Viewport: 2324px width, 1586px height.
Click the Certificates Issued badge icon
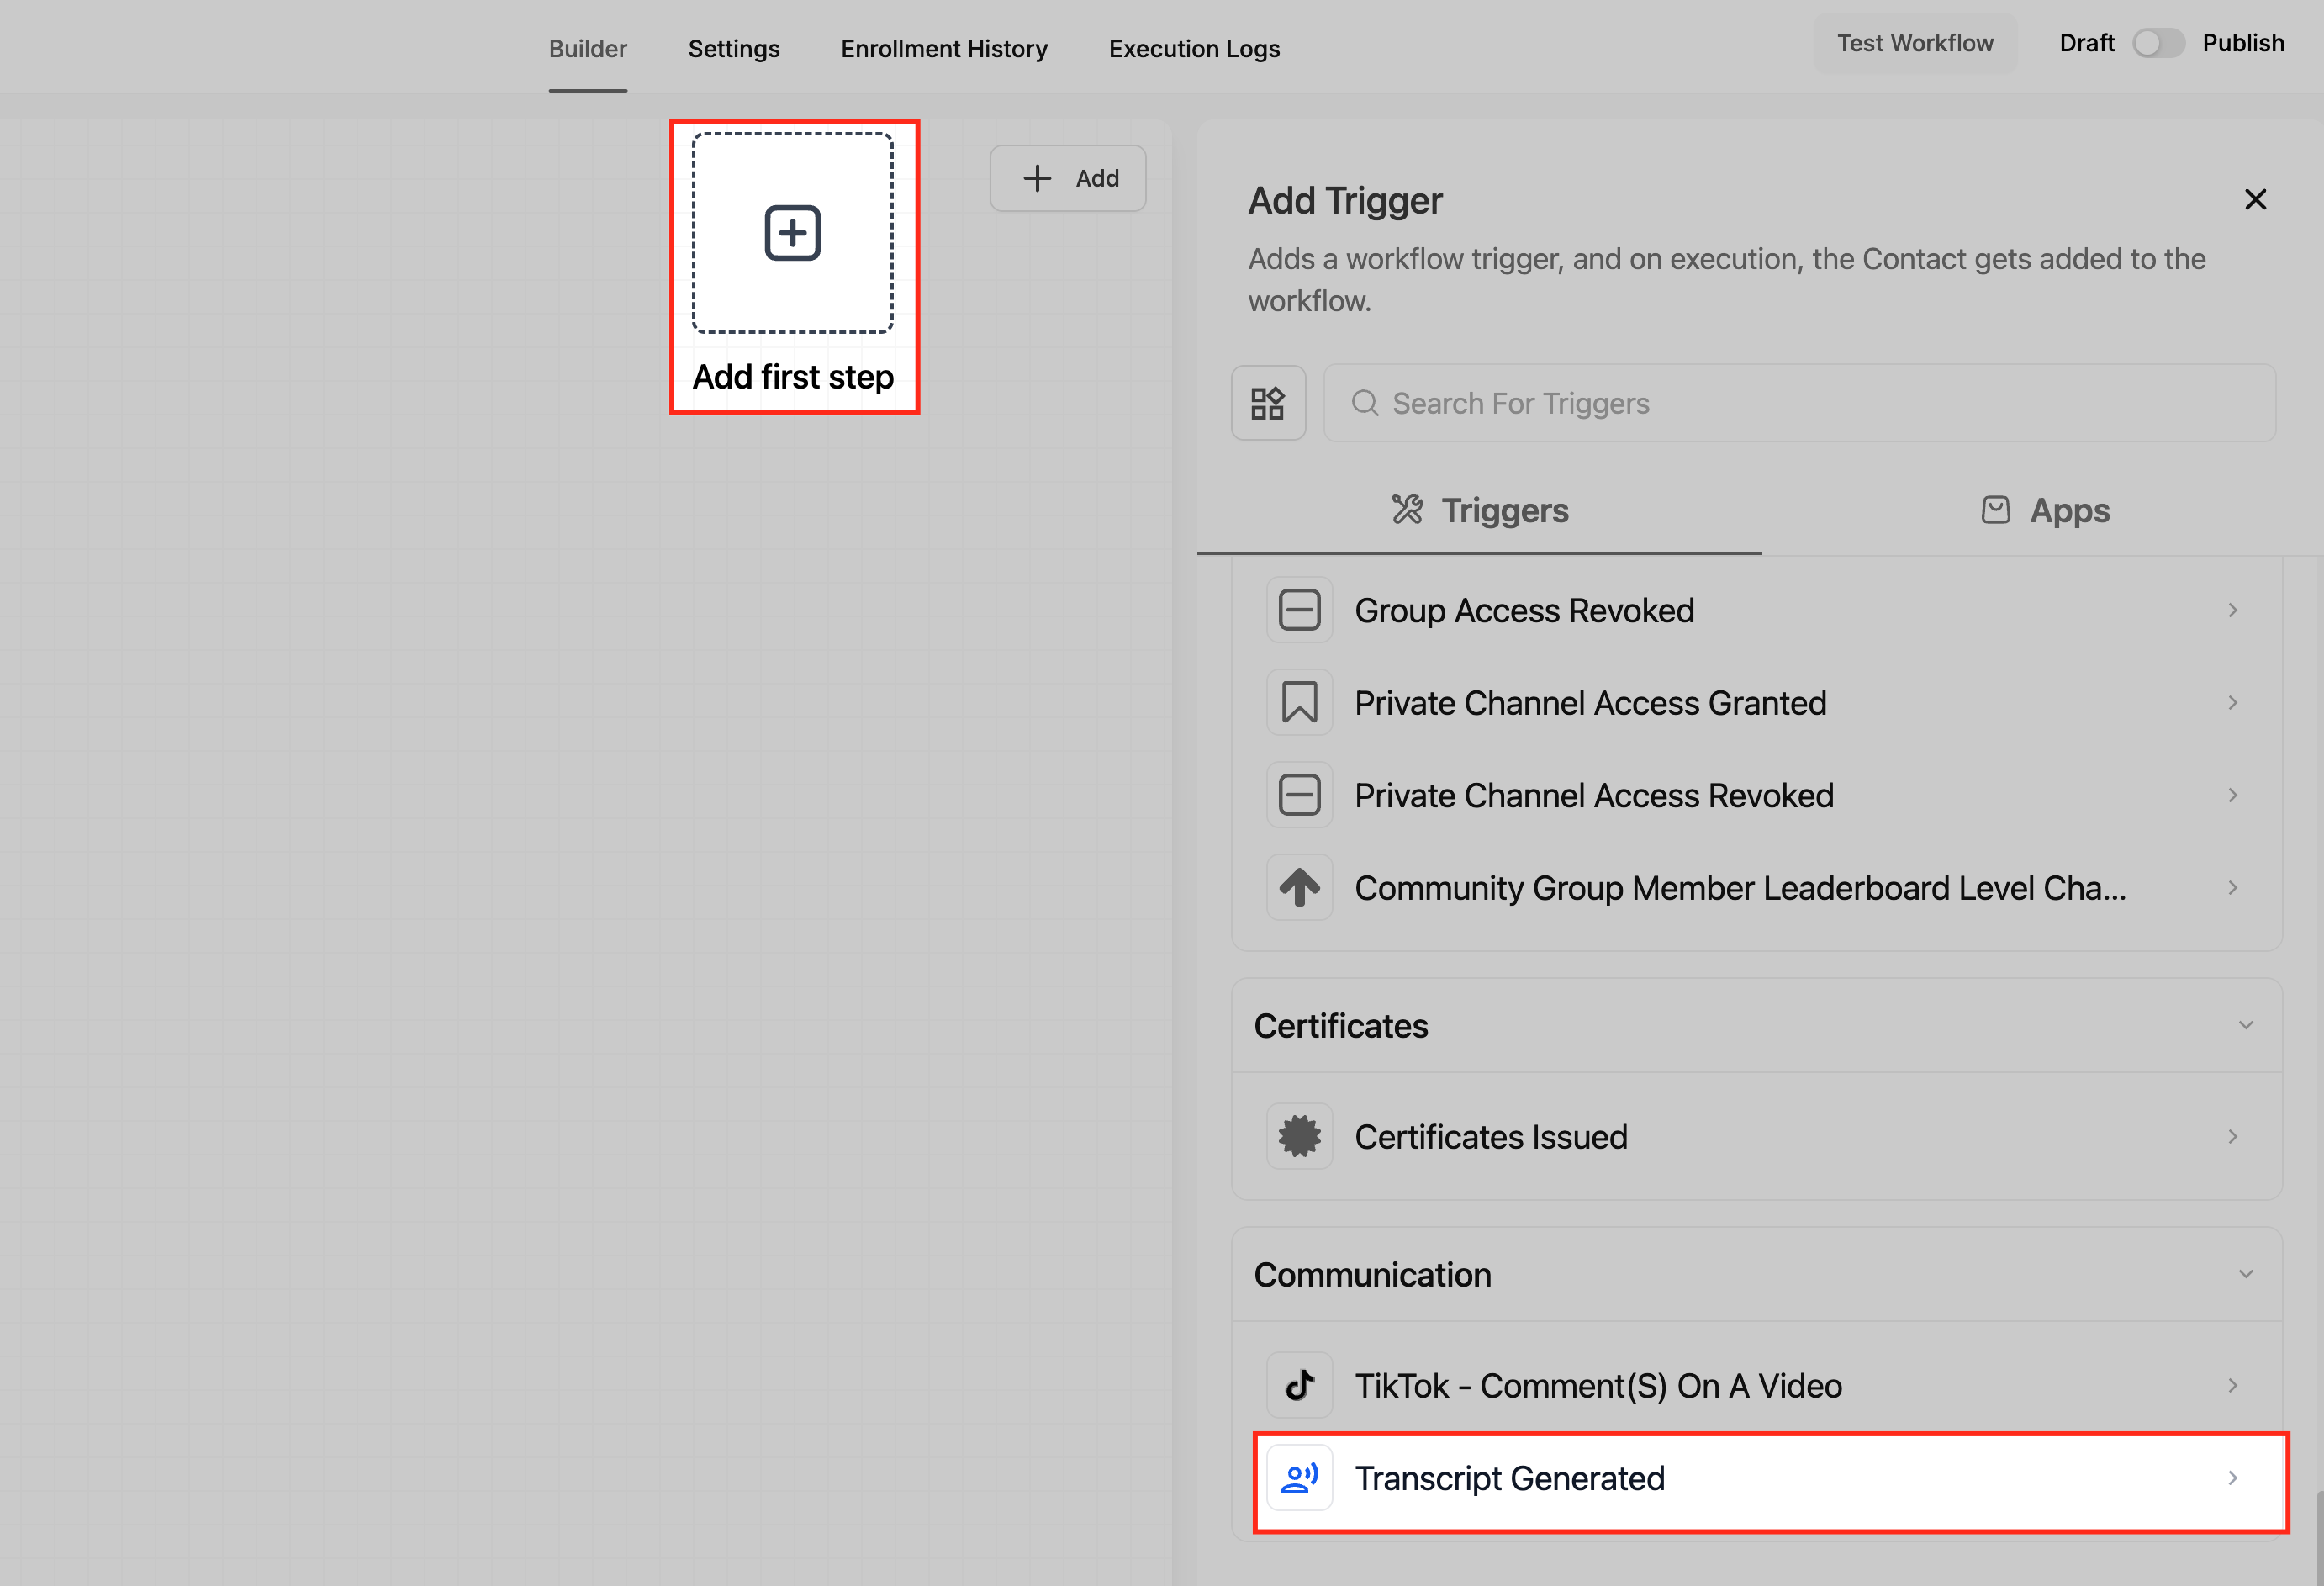1299,1136
